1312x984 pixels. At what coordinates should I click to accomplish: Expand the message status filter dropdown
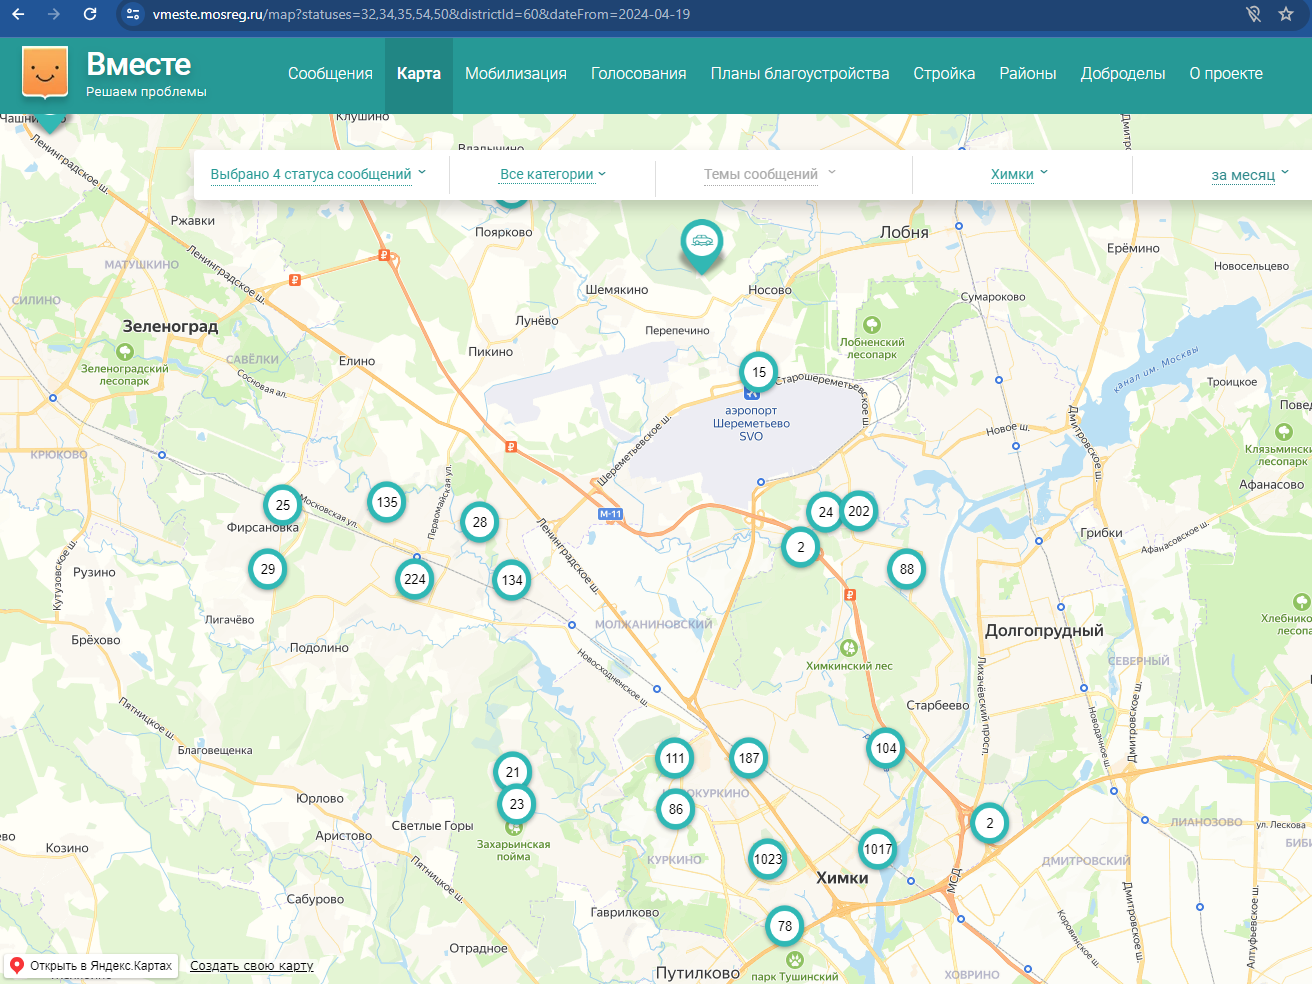tap(318, 174)
